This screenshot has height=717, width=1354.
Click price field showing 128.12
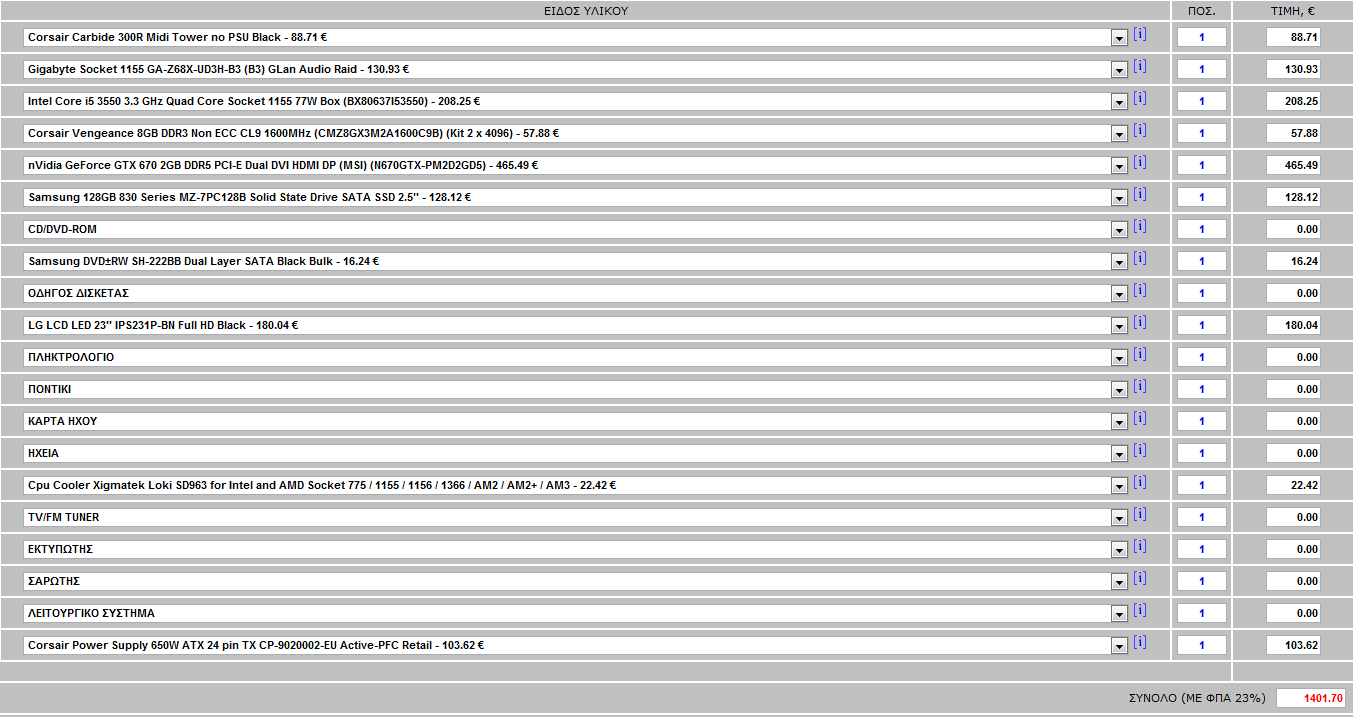pyautogui.click(x=1293, y=198)
